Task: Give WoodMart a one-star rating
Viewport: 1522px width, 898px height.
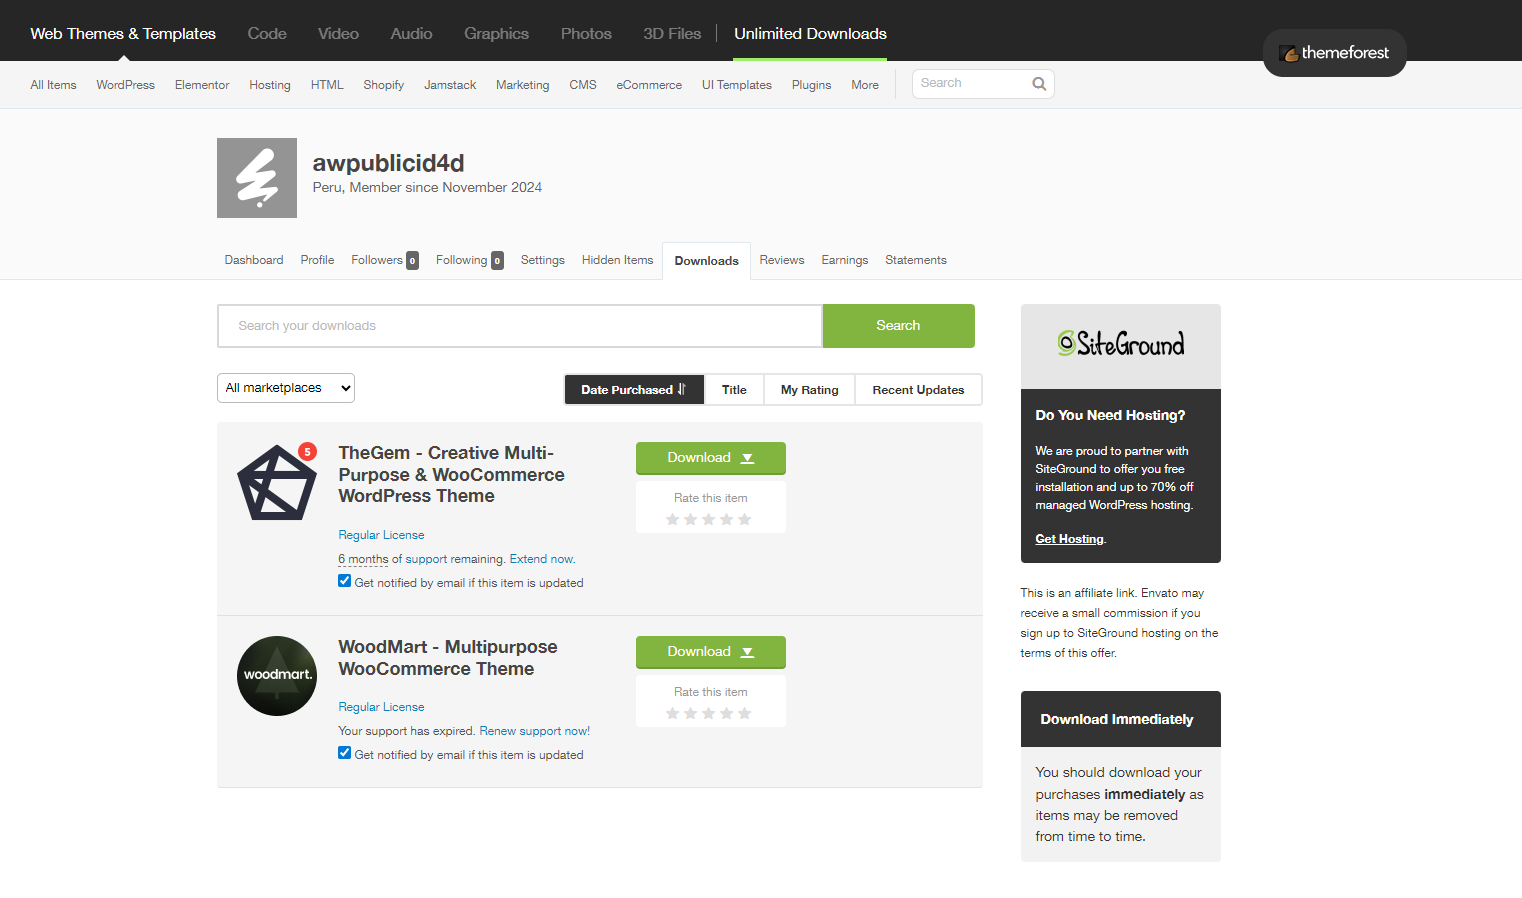Action: [x=673, y=713]
